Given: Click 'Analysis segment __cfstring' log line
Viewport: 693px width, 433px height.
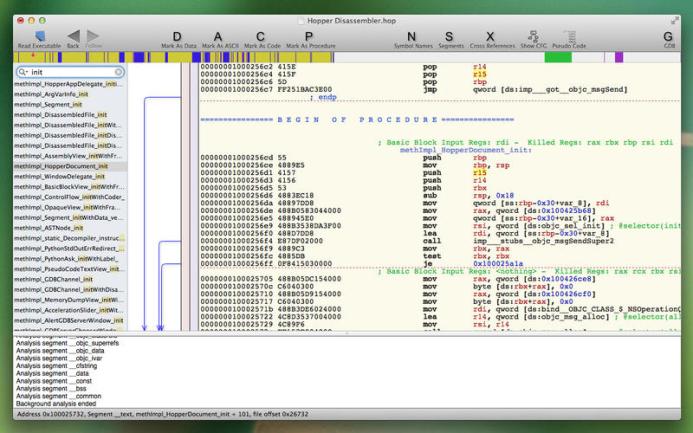Looking at the screenshot, I should pos(56,366).
